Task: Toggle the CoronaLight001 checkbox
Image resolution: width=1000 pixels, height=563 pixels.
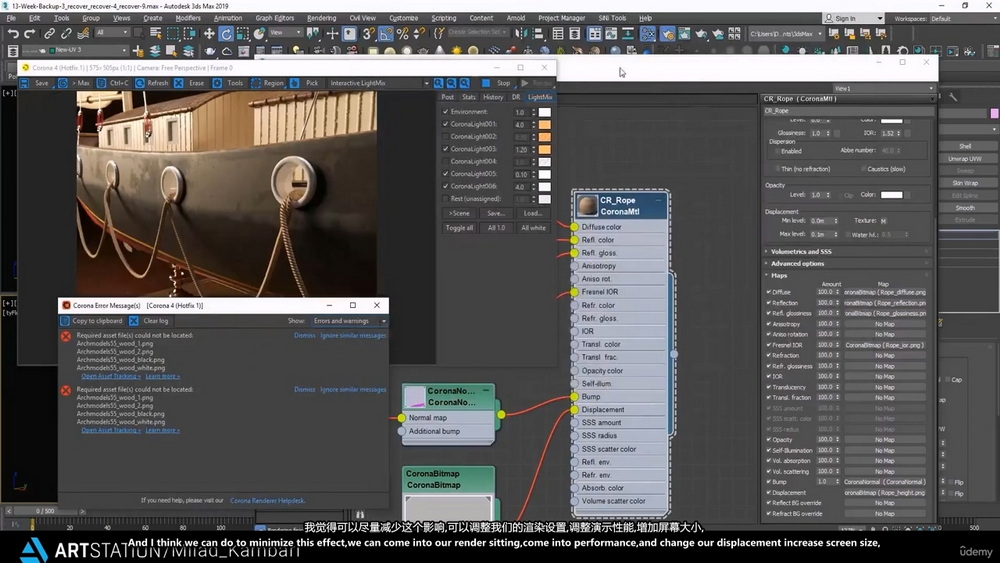Action: pyautogui.click(x=446, y=124)
